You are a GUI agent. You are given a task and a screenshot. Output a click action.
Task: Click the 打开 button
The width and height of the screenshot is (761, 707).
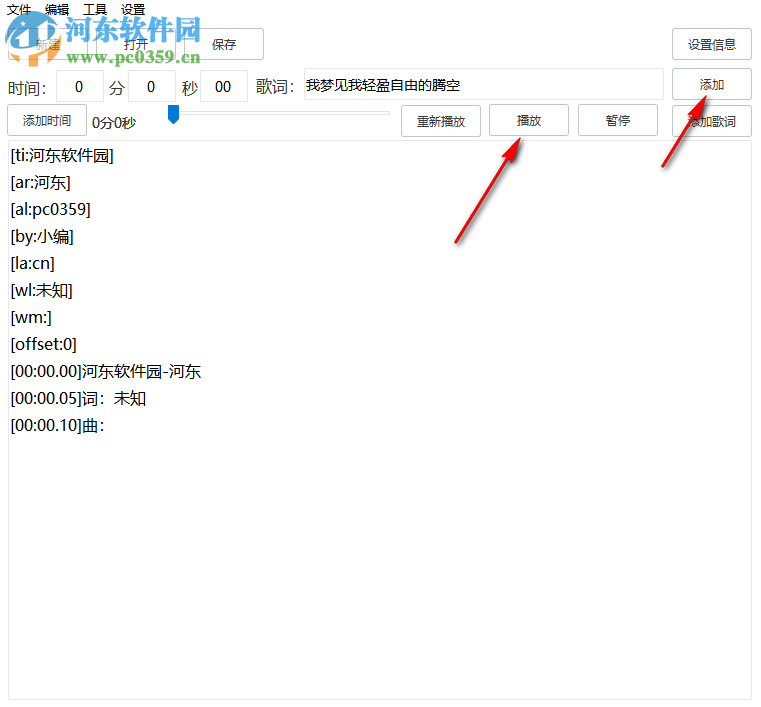(136, 44)
